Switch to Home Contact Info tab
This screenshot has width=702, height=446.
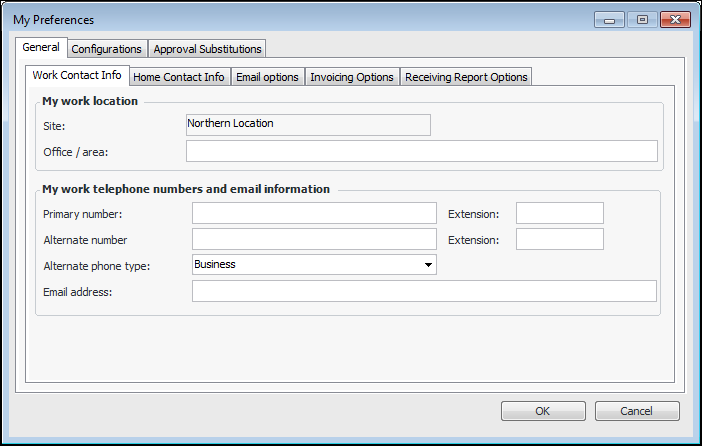pos(179,77)
